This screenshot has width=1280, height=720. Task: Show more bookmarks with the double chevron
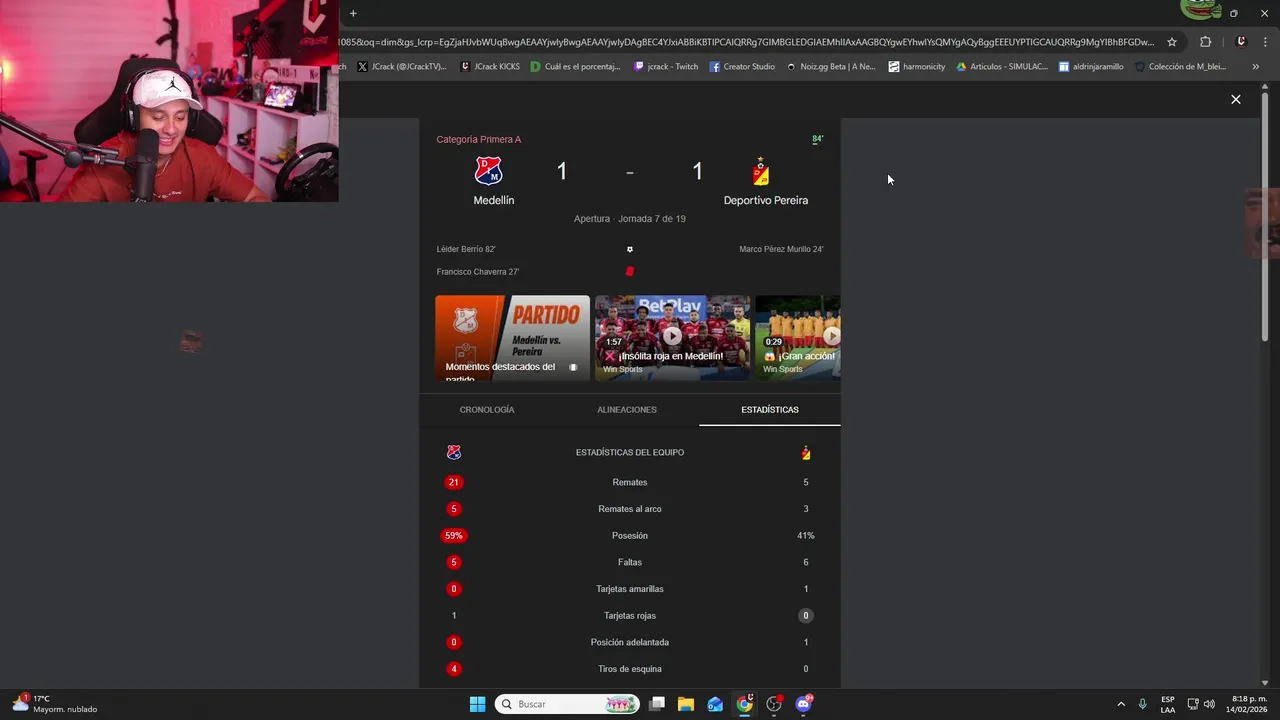click(x=1255, y=67)
